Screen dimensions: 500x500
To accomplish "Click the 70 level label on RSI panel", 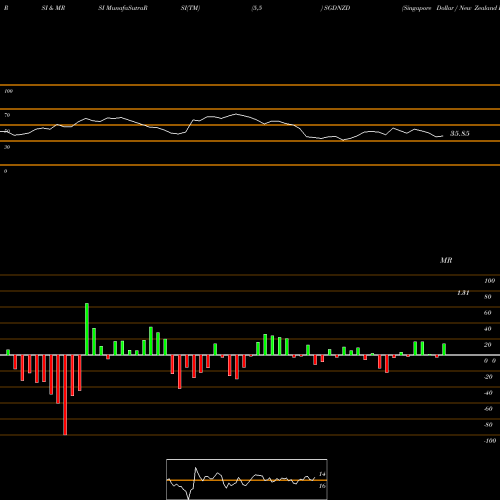I will (7, 115).
